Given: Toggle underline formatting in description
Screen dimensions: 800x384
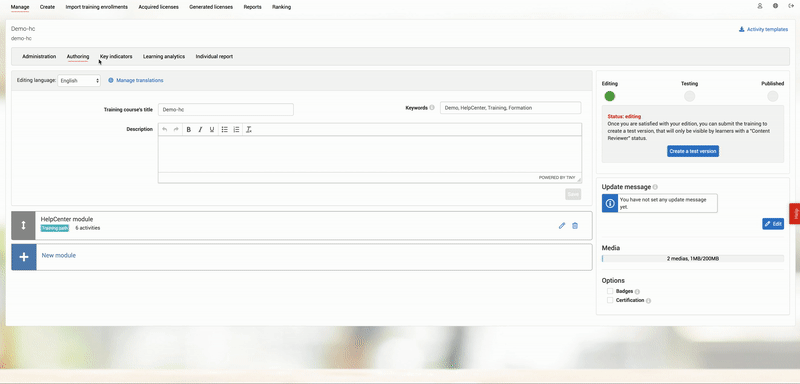Looking at the screenshot, I should coord(212,130).
